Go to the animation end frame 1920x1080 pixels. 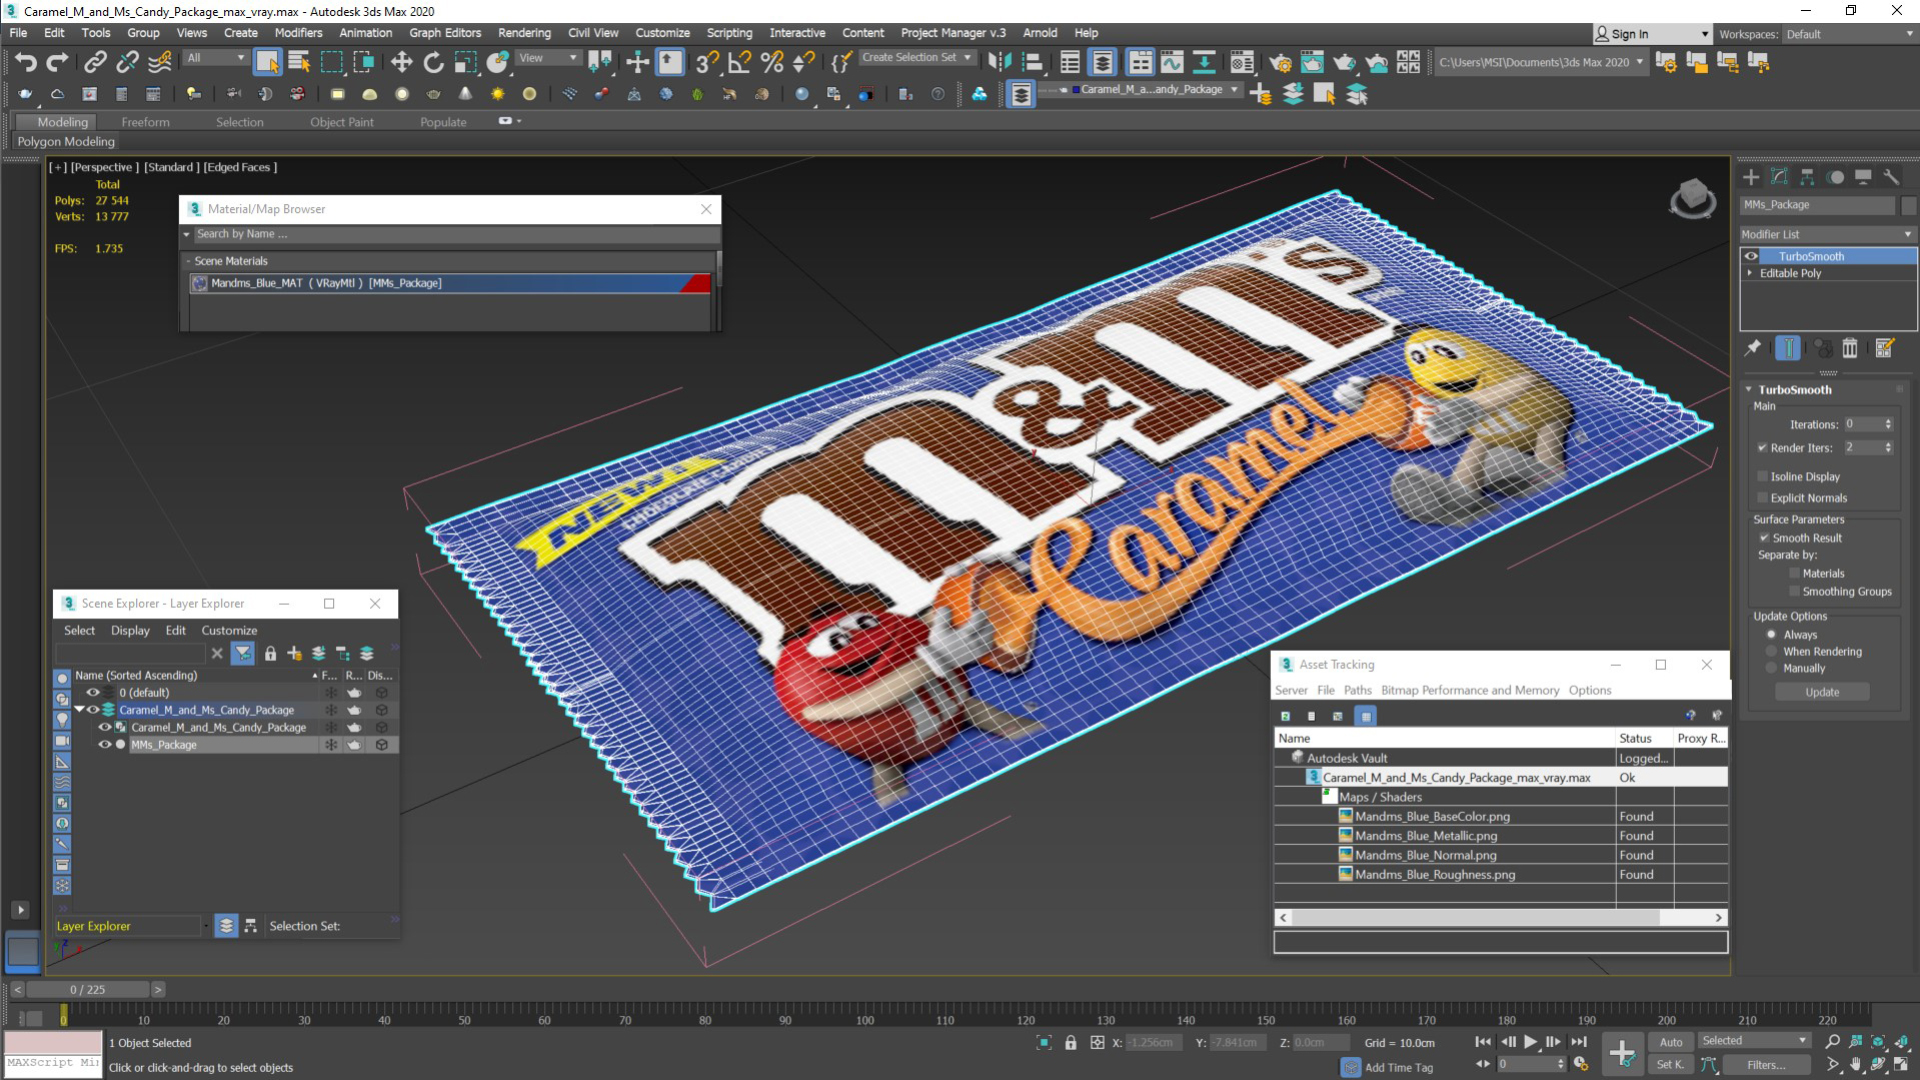1579,1042
